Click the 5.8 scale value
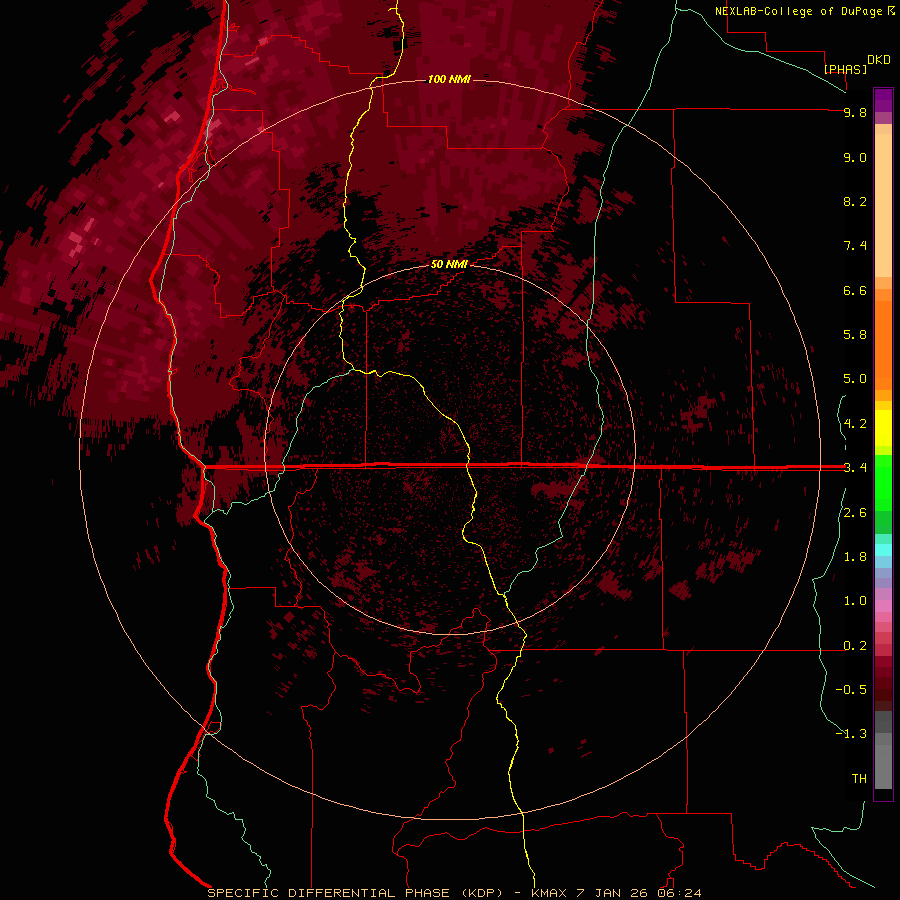Screen dimensions: 900x900 click(855, 334)
